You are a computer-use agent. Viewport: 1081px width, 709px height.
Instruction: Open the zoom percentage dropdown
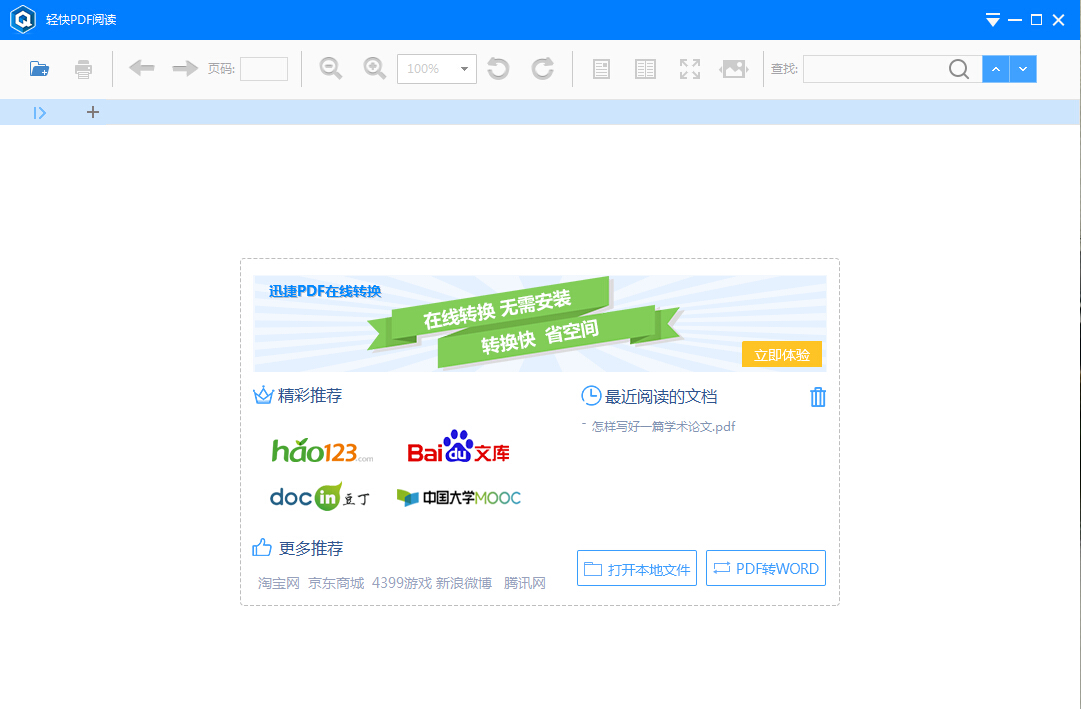click(465, 69)
